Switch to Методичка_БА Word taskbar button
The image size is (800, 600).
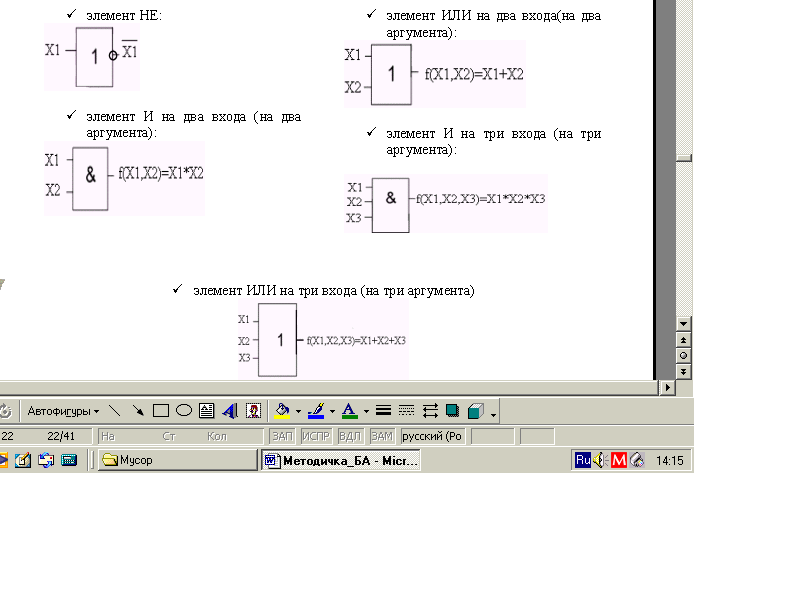341,460
